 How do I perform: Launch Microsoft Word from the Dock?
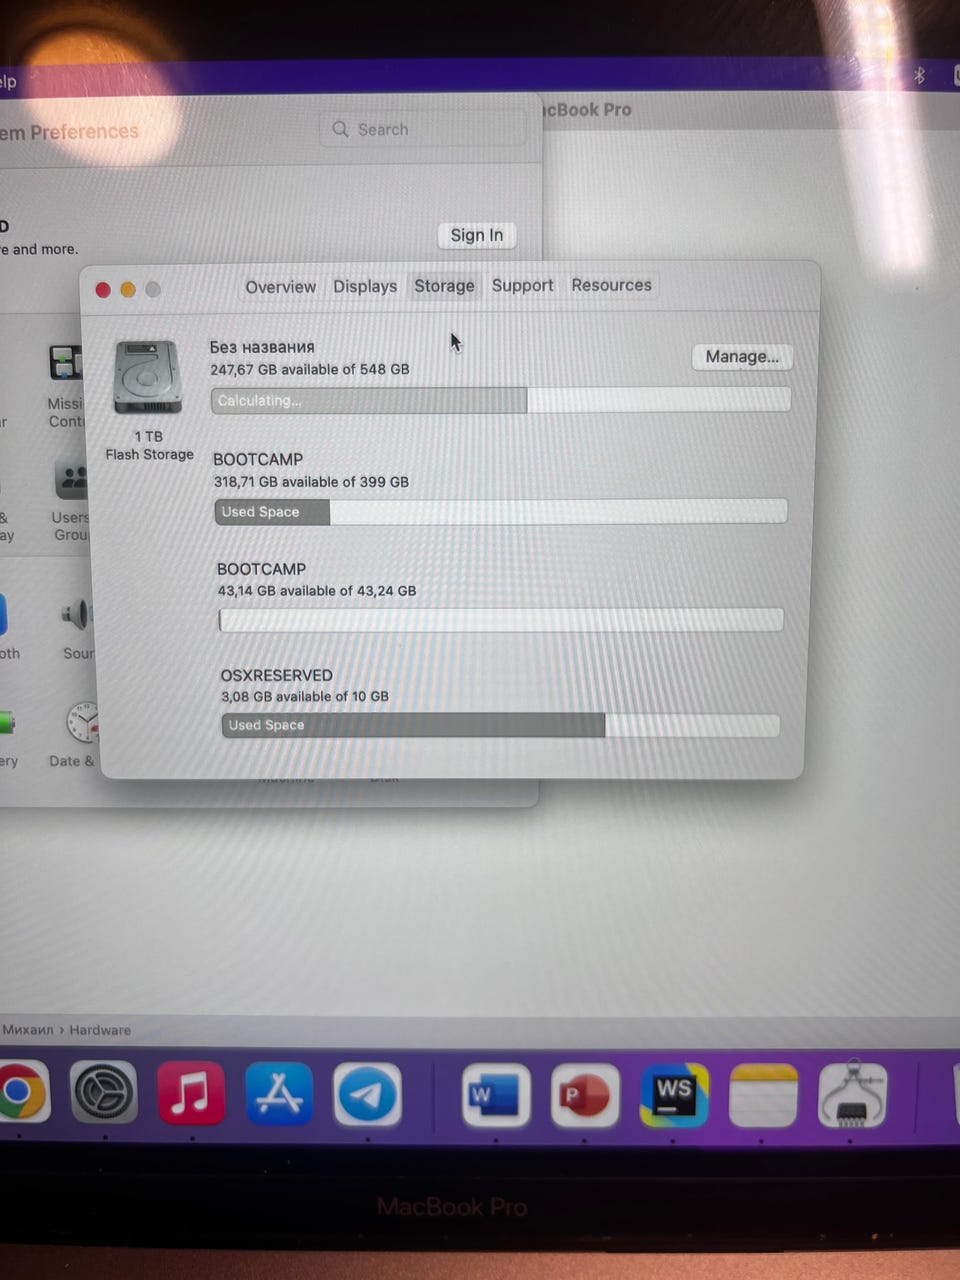(496, 1094)
